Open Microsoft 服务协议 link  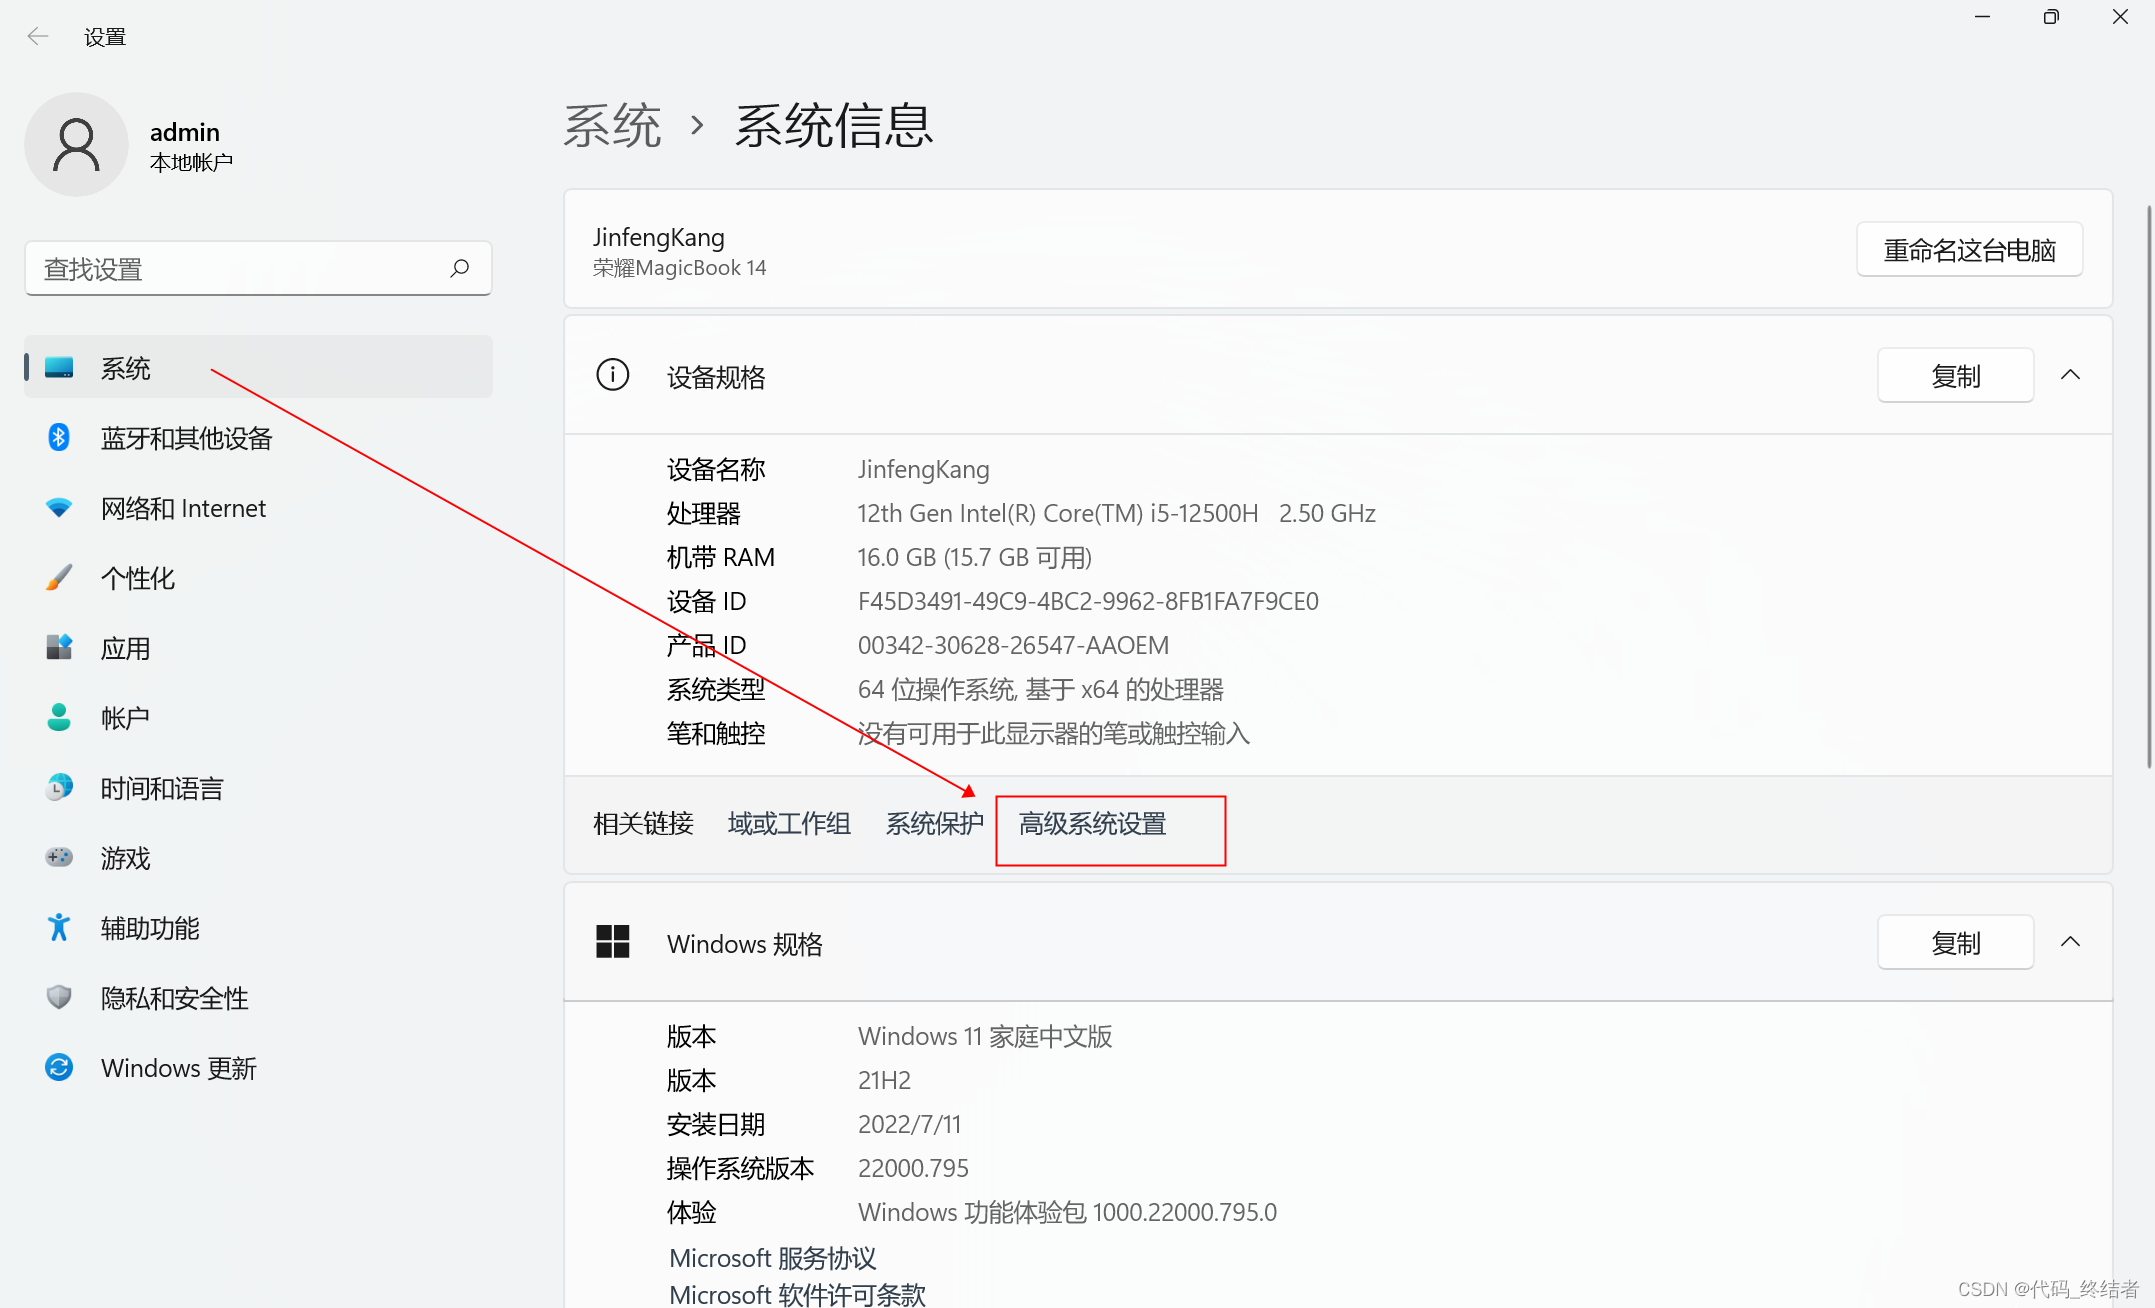772,1258
